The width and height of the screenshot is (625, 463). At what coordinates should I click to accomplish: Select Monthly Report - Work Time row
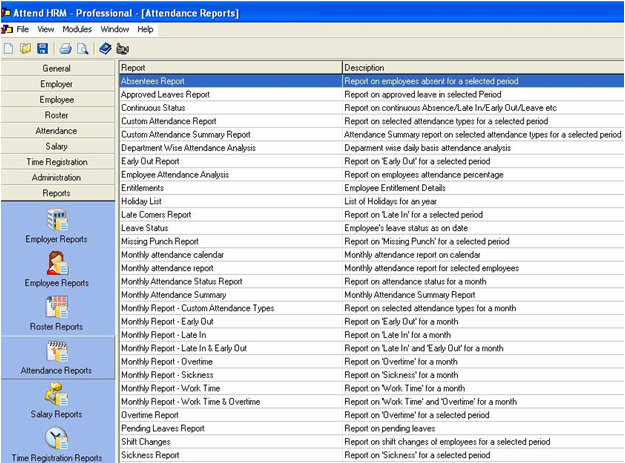[x=371, y=388]
